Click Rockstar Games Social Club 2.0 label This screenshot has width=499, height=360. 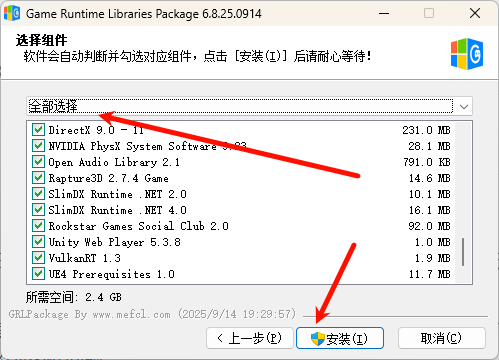[x=139, y=226]
